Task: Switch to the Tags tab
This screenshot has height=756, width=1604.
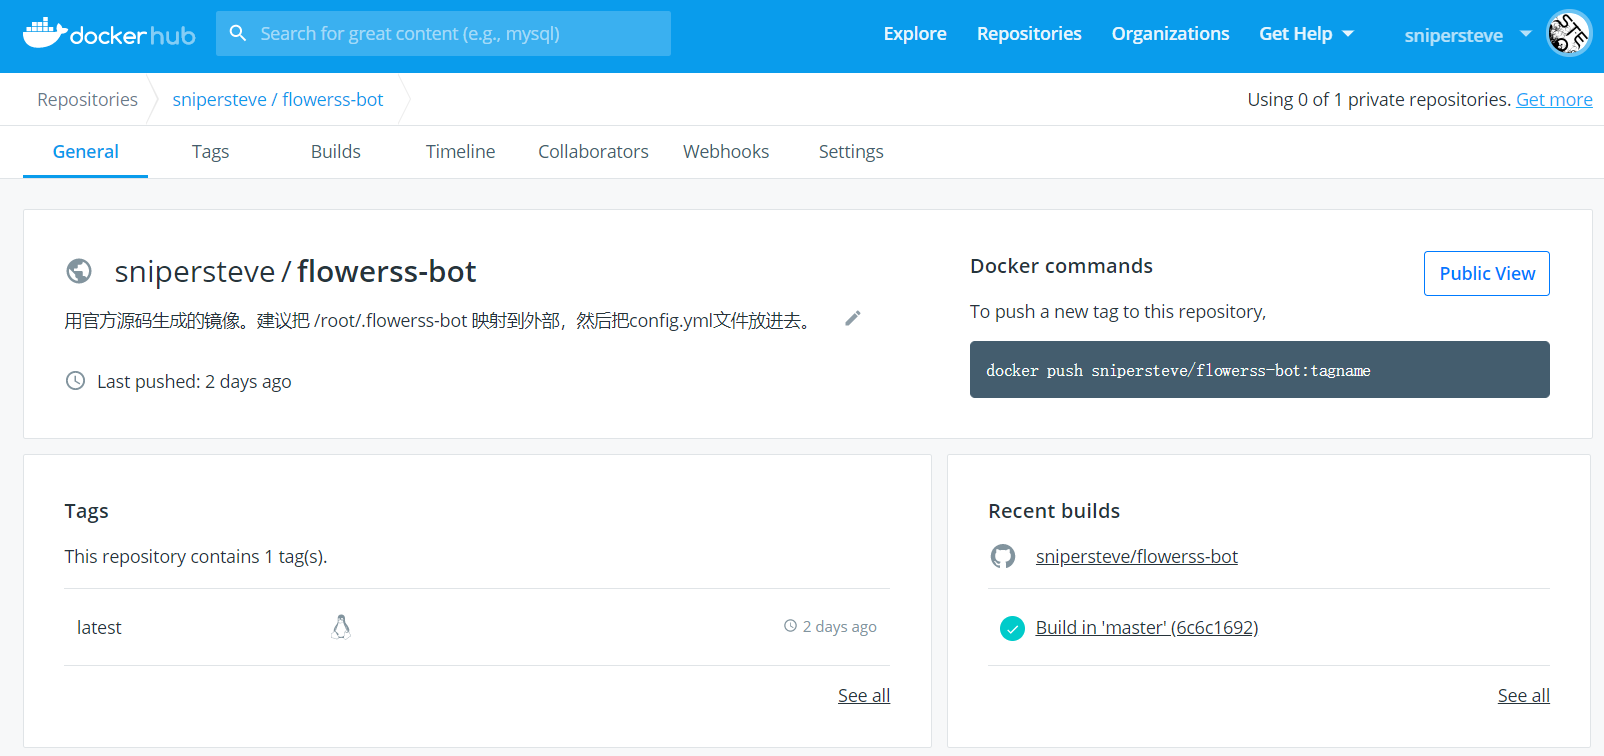Action: (x=210, y=152)
